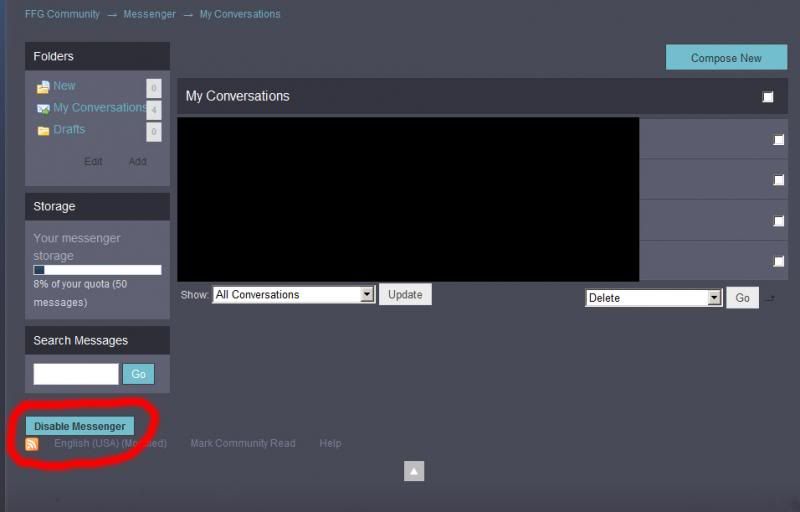Go to Messenger in the breadcrumb
Screen dimensions: 800x512
pos(149,14)
